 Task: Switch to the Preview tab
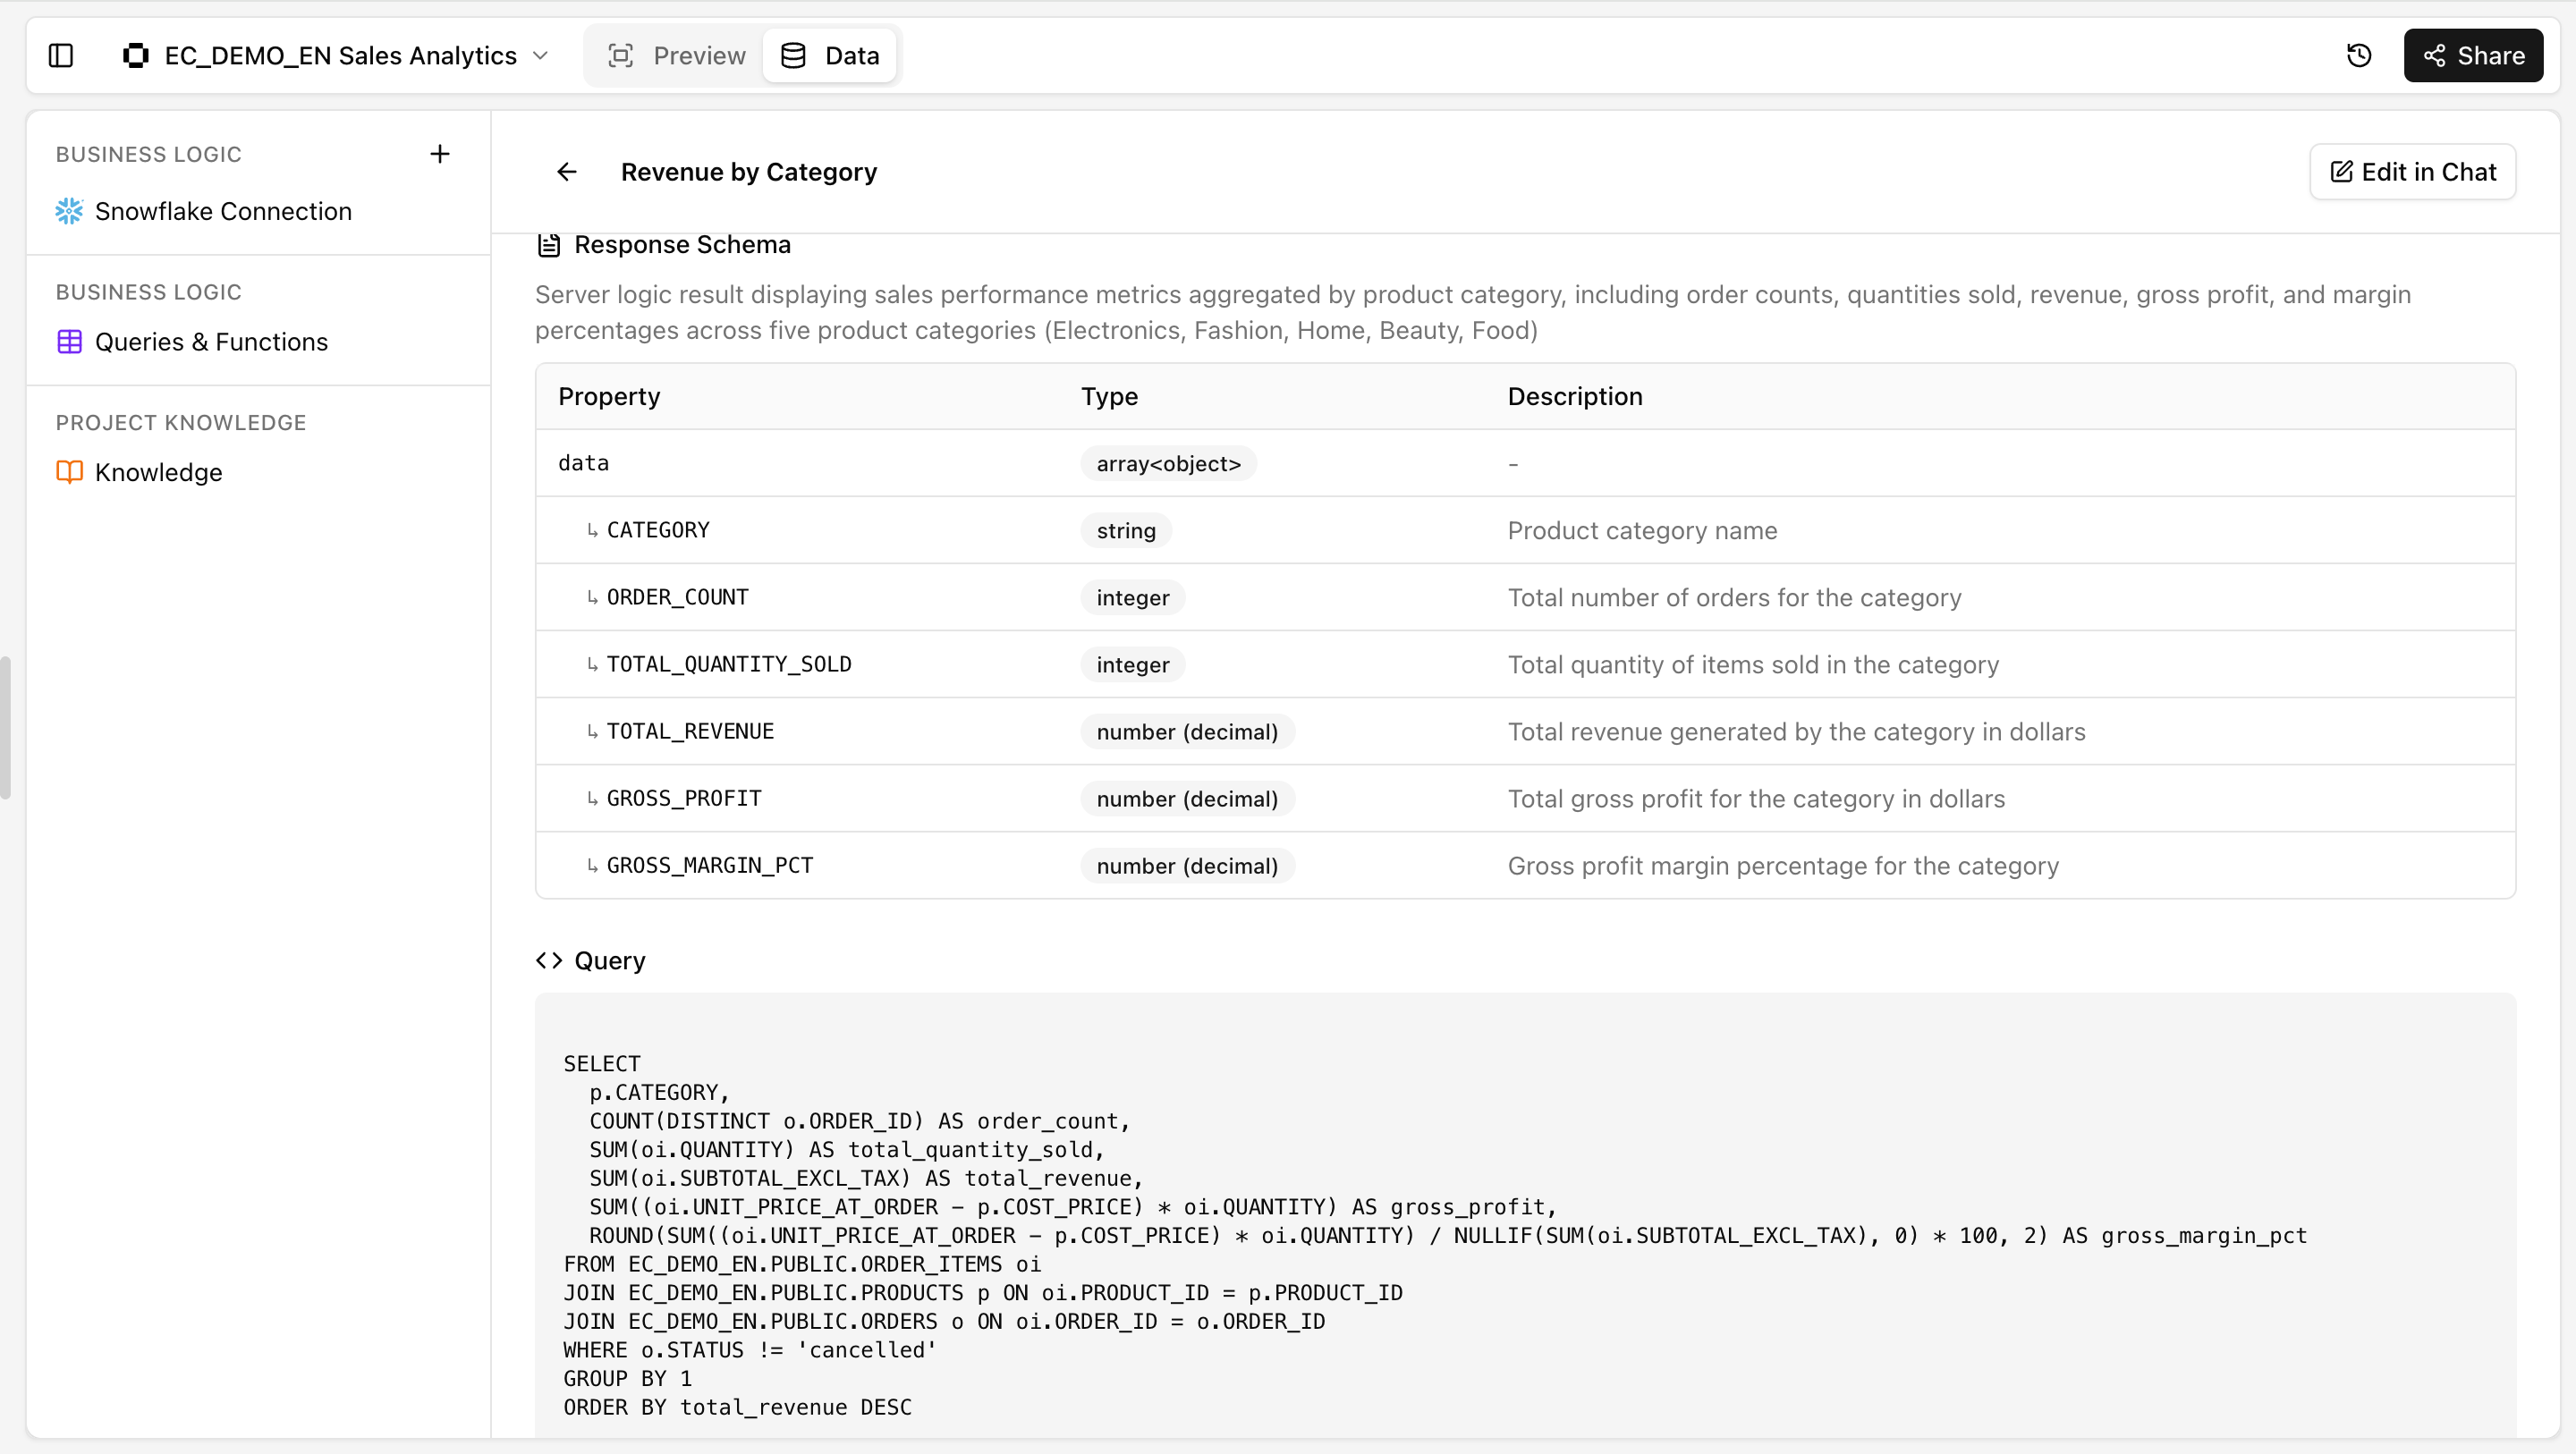point(677,56)
